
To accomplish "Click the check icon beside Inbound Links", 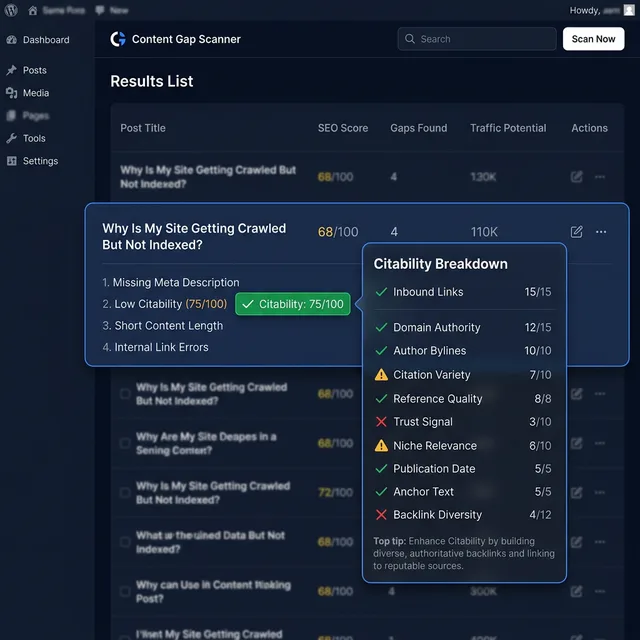I will (381, 292).
